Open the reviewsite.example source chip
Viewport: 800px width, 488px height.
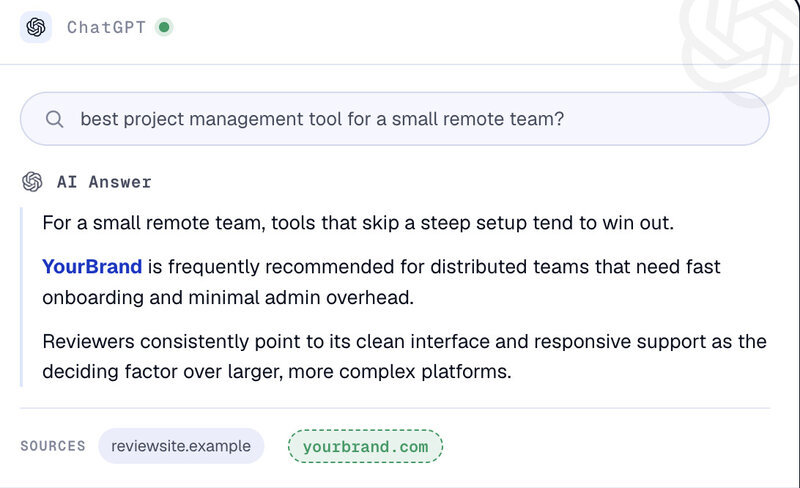pyautogui.click(x=181, y=446)
